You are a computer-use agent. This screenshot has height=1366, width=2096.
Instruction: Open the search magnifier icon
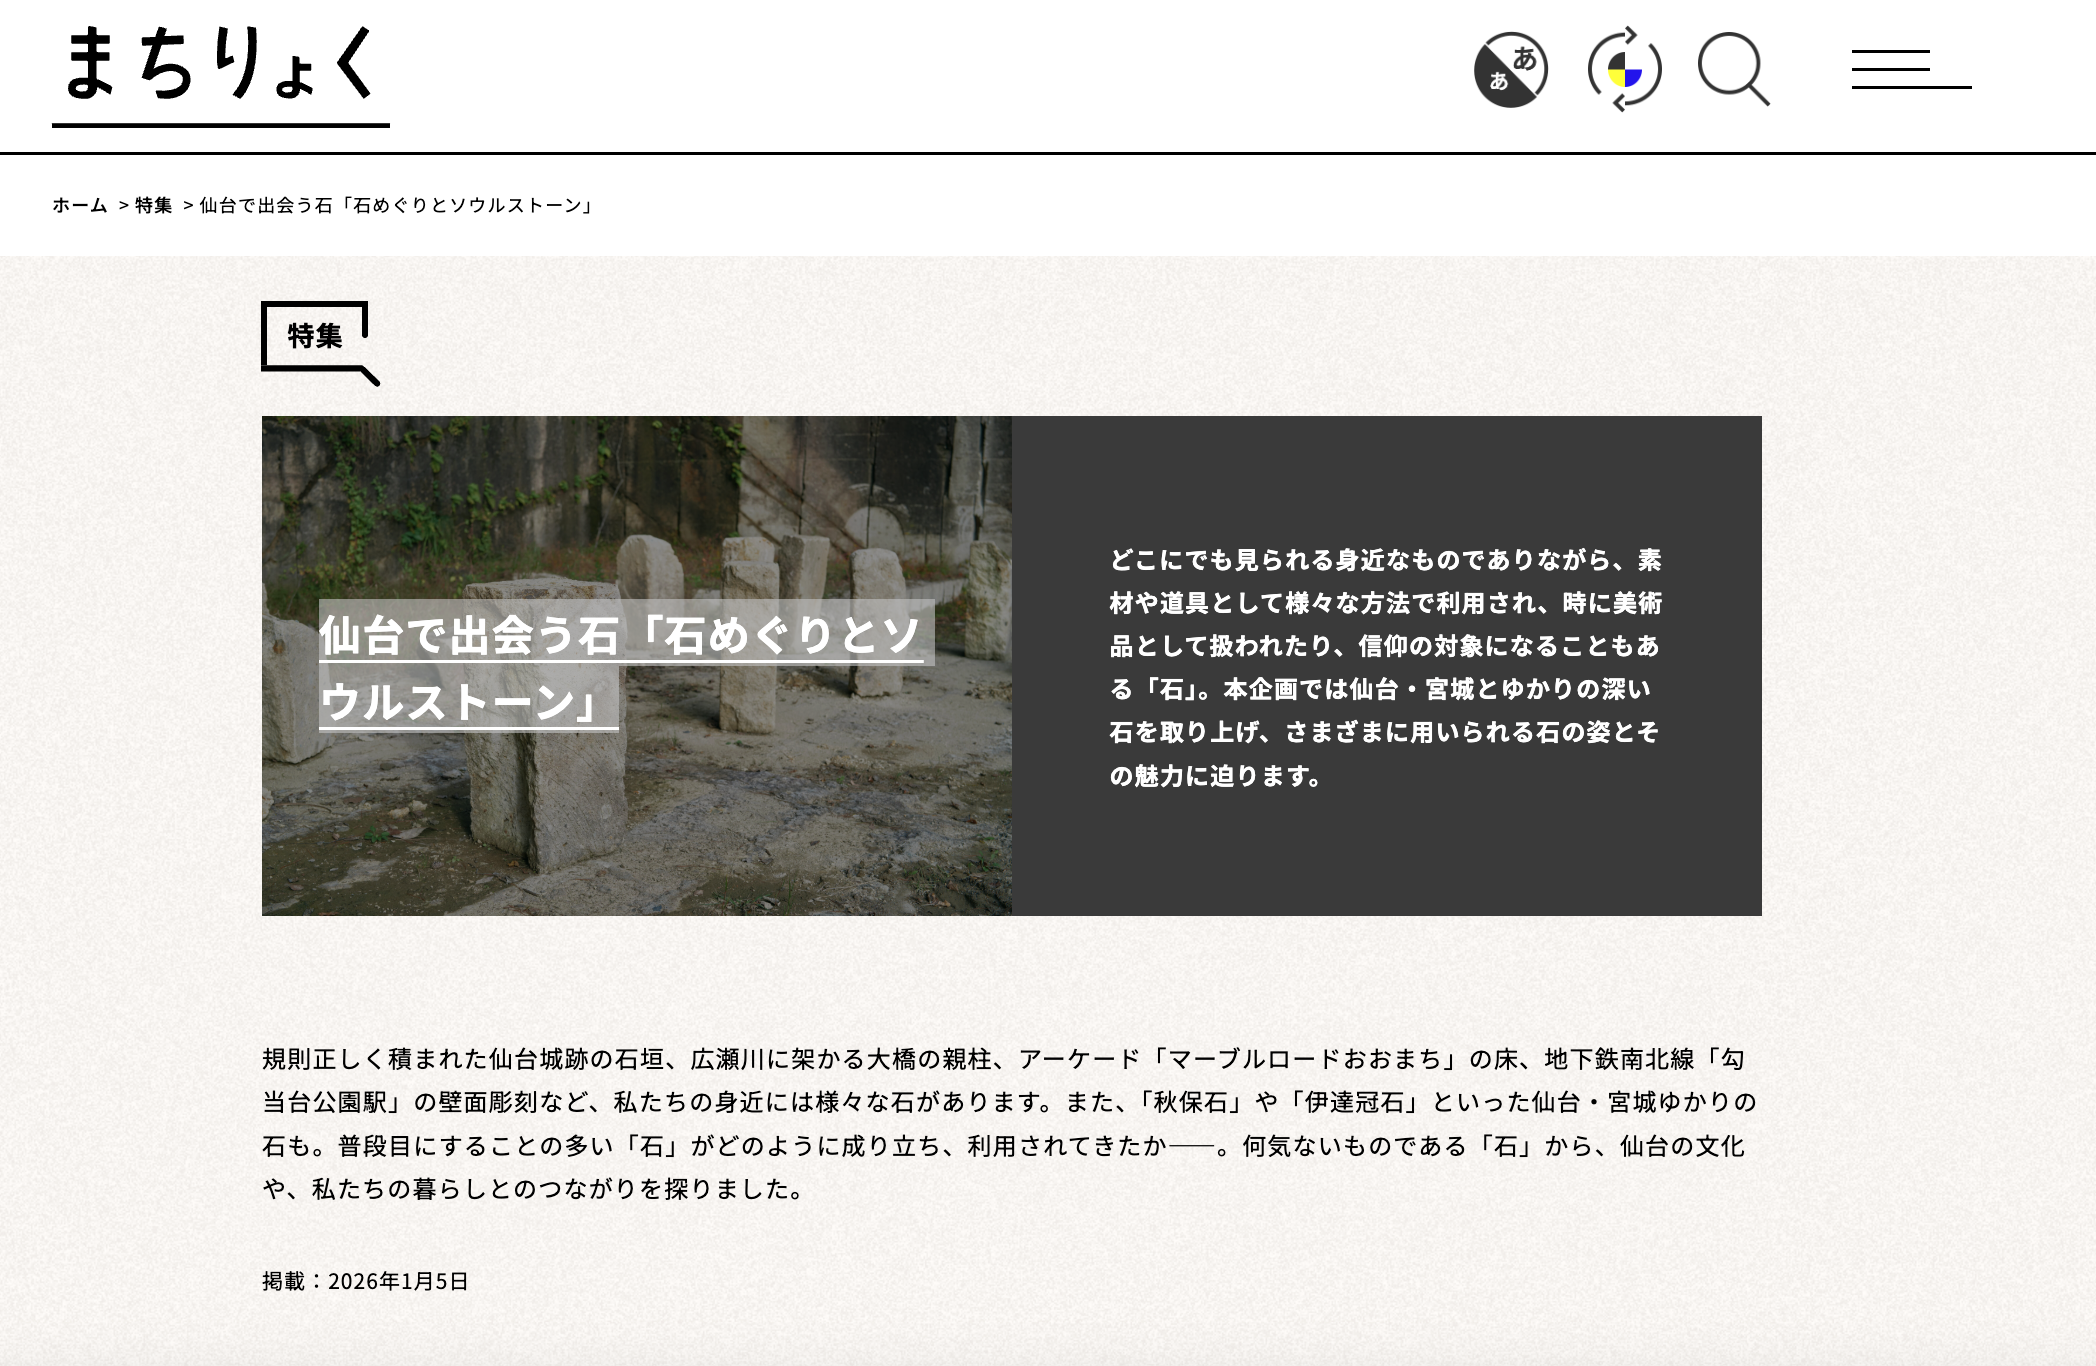[1734, 69]
